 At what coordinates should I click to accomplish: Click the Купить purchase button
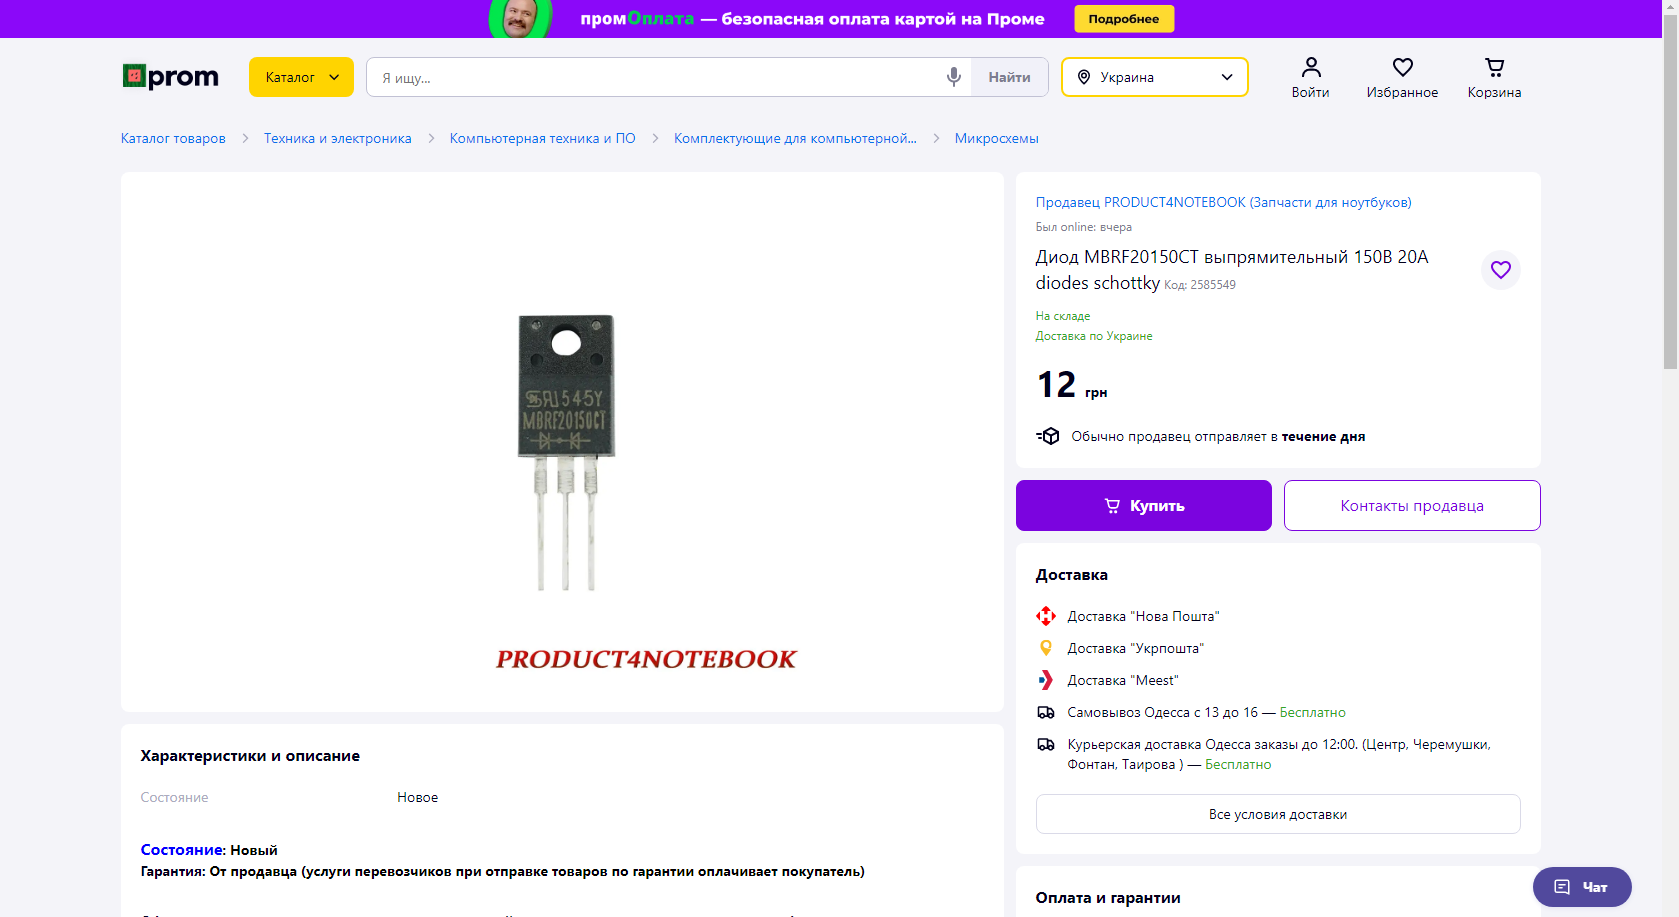(1144, 506)
